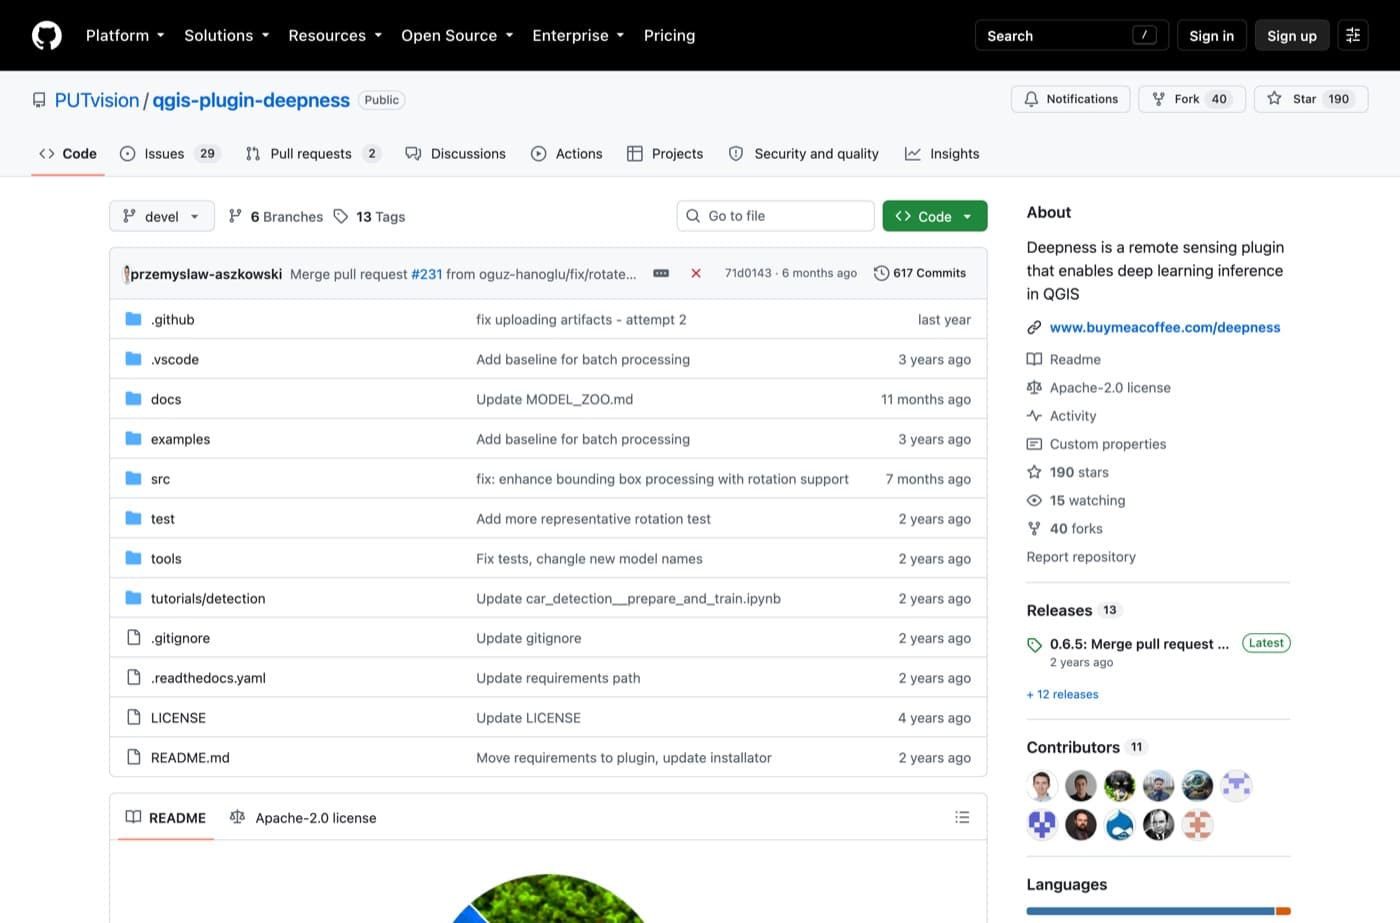Click the Apache license scale icon in About
This screenshot has height=923, width=1400.
pyautogui.click(x=1034, y=387)
